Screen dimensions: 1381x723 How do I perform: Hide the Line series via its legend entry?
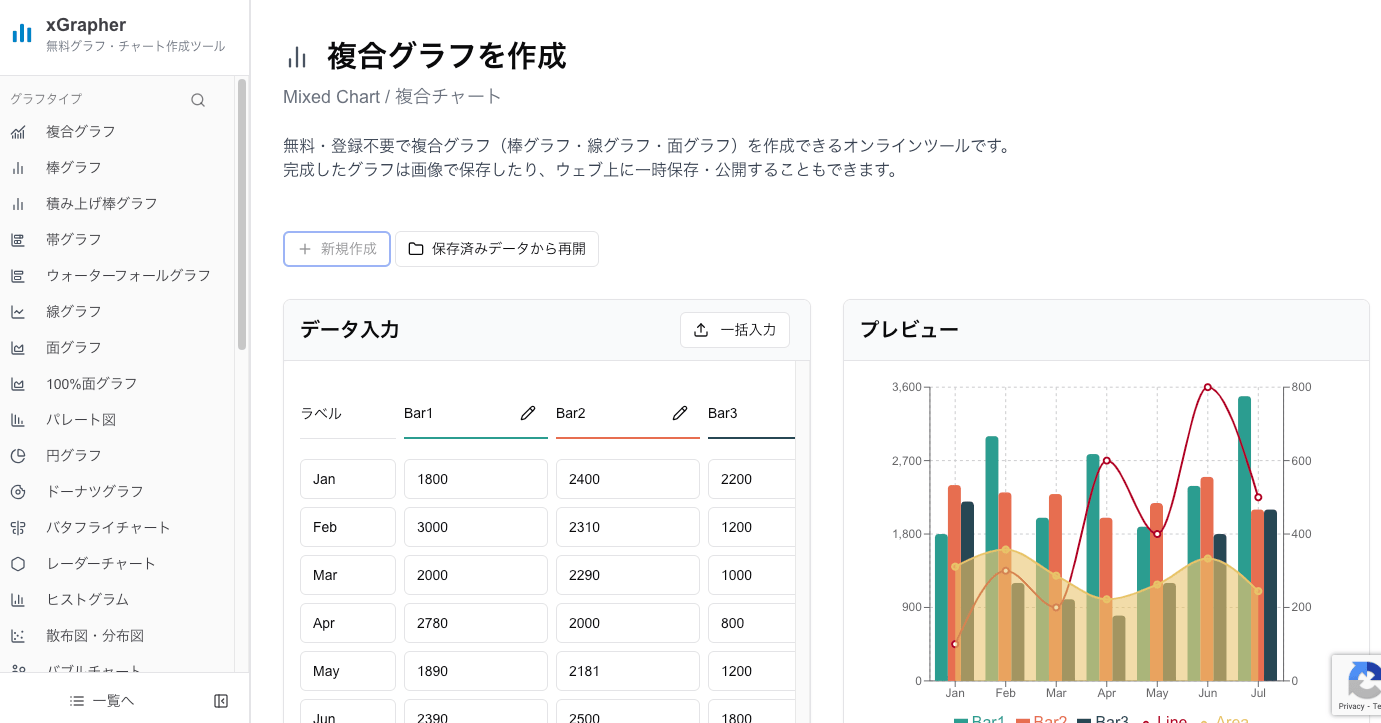(1166, 719)
